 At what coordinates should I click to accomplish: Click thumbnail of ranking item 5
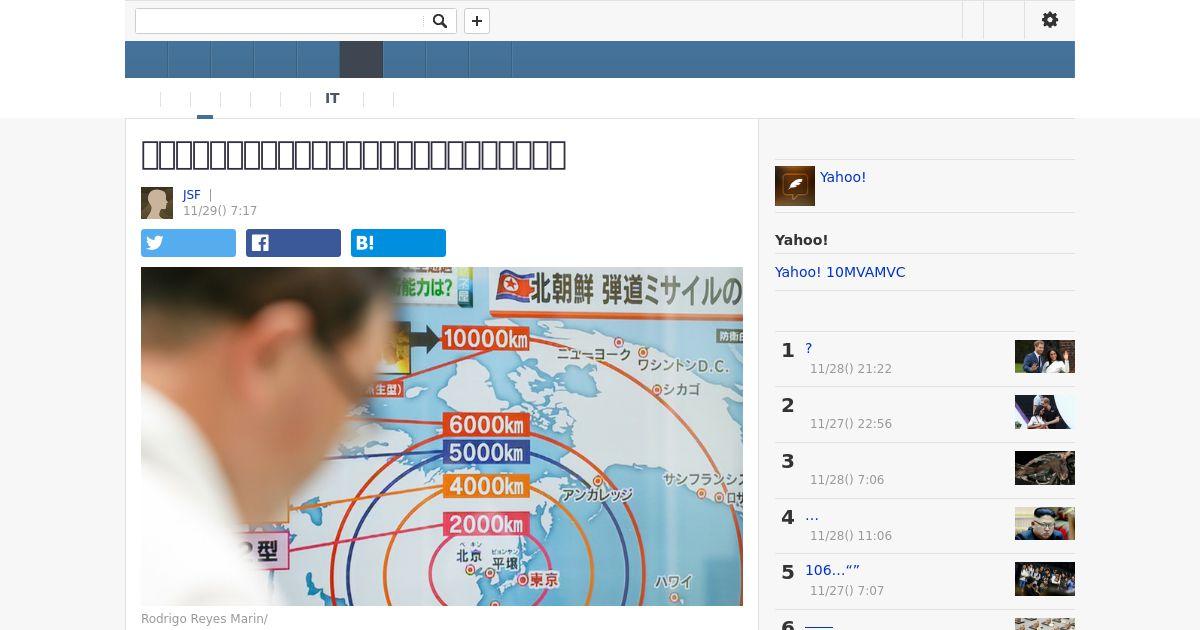point(1045,579)
